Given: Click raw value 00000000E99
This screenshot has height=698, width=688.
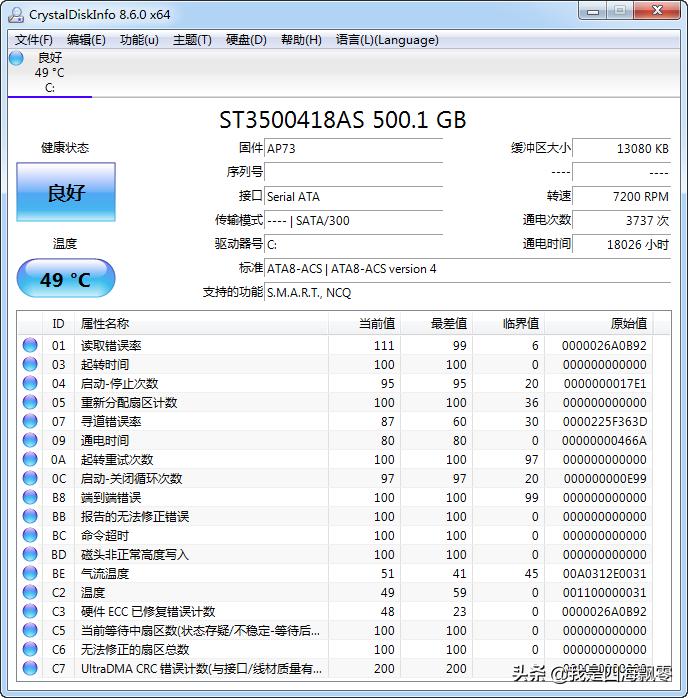Looking at the screenshot, I should pos(605,479).
